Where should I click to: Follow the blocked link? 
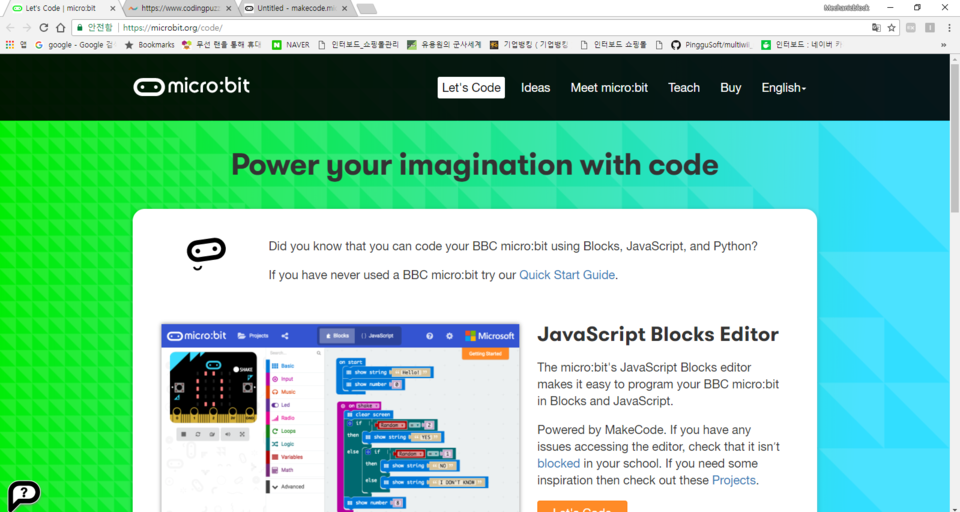pyautogui.click(x=558, y=464)
